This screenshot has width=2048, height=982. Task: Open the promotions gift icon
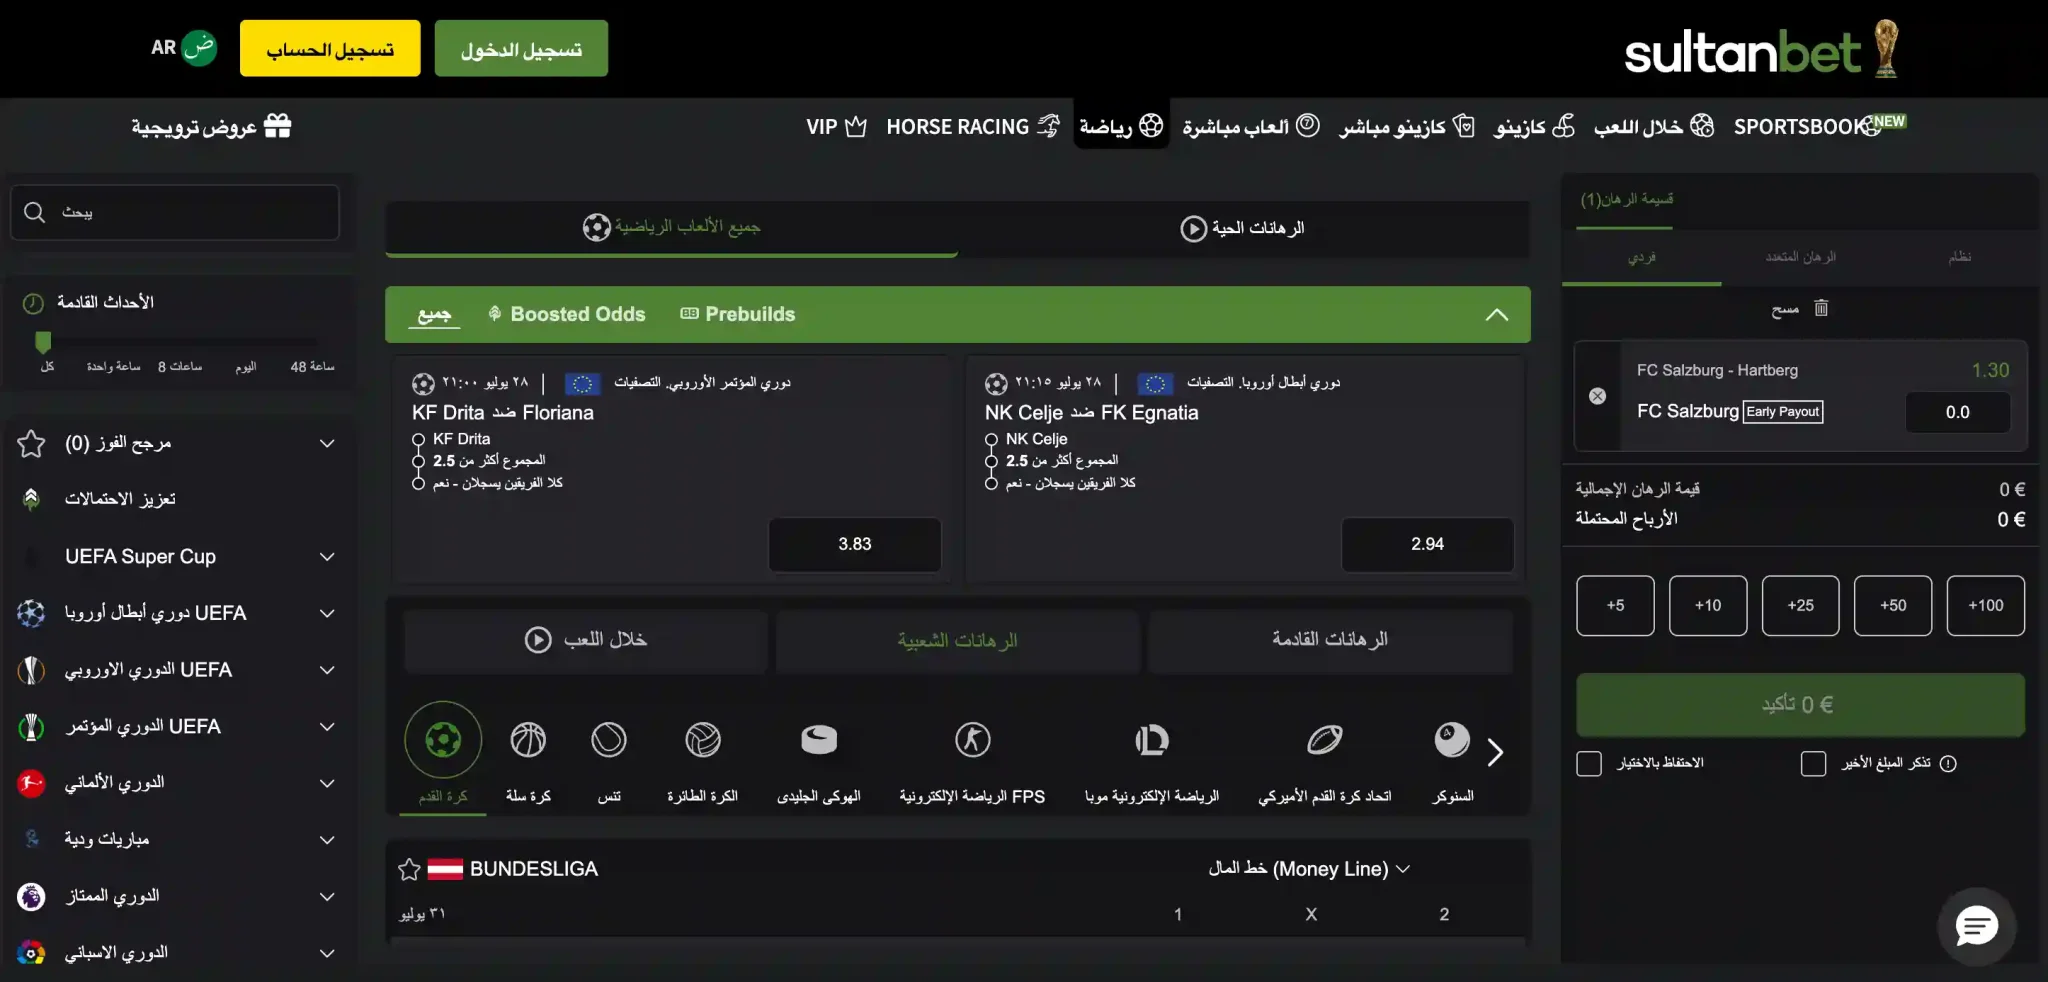(x=277, y=126)
